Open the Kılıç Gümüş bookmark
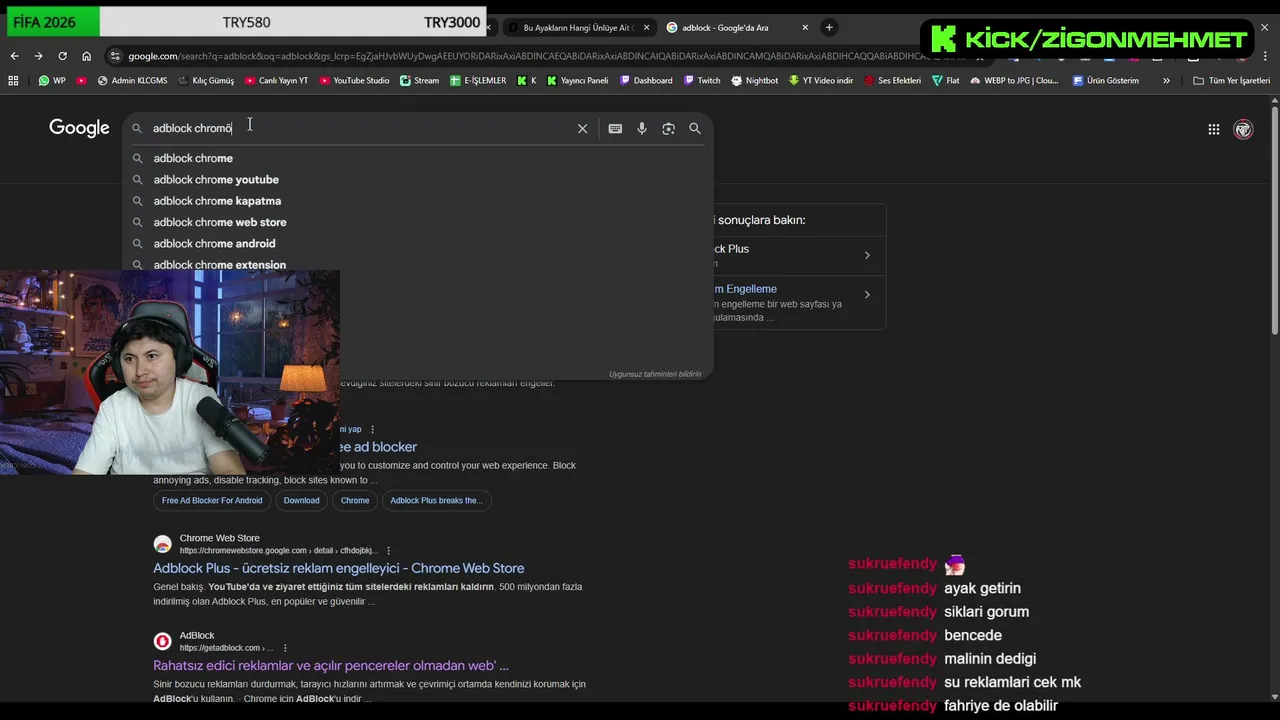Image resolution: width=1280 pixels, height=720 pixels. 205,80
